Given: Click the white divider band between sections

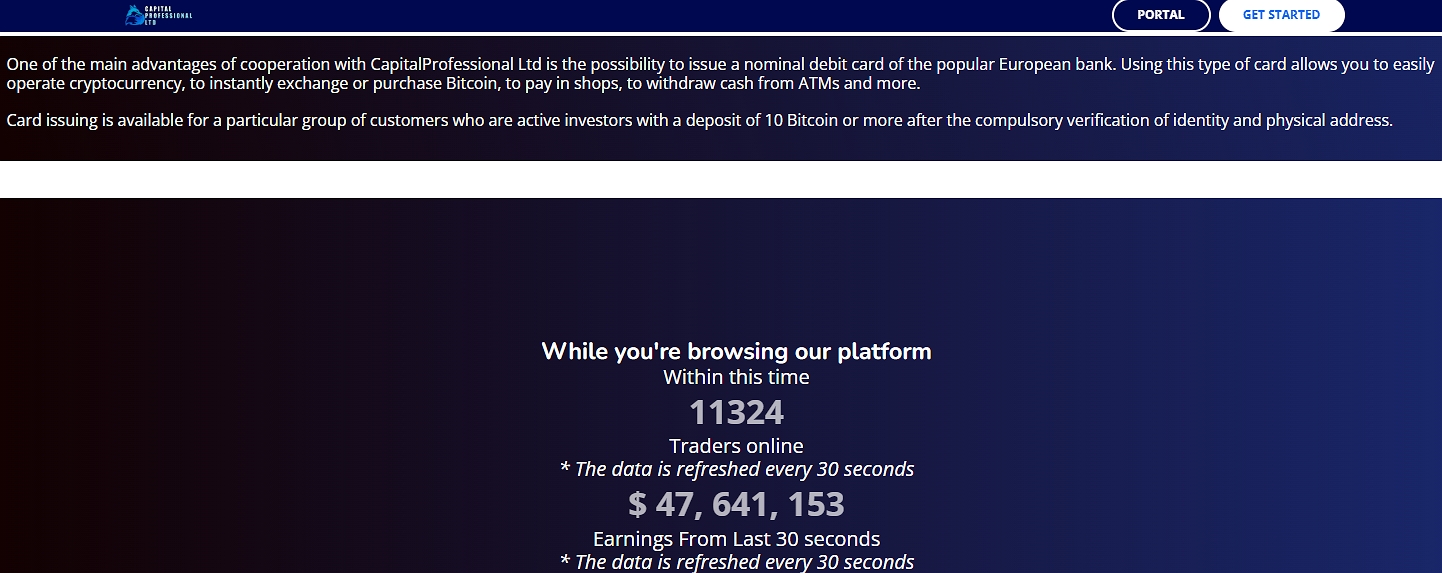Looking at the screenshot, I should (x=720, y=179).
